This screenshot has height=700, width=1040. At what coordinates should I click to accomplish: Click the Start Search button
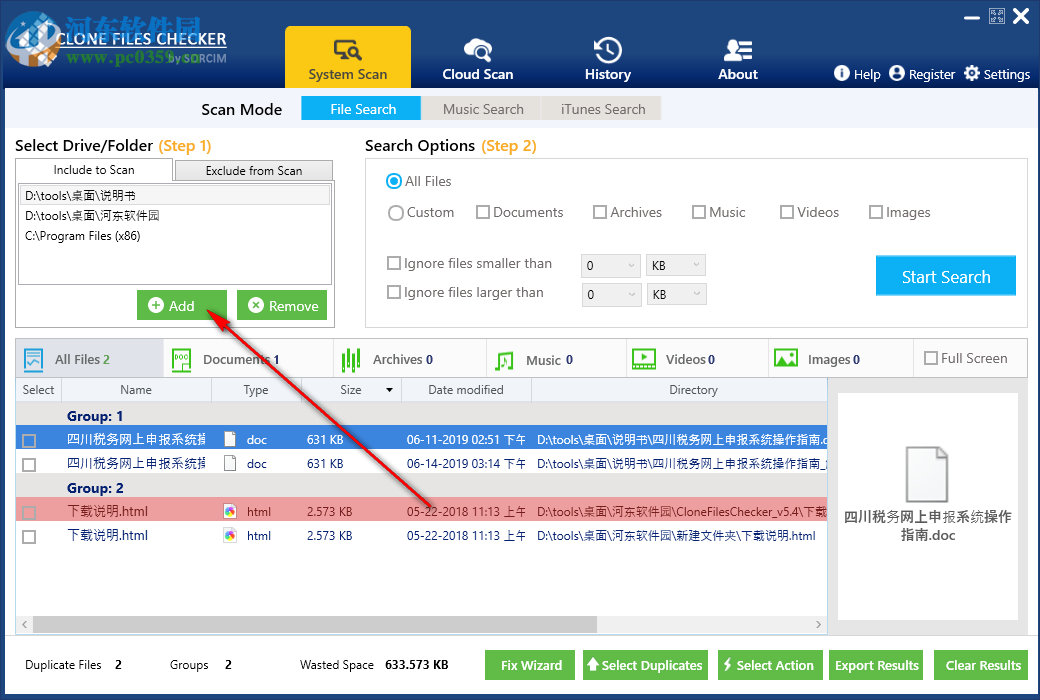[x=945, y=275]
